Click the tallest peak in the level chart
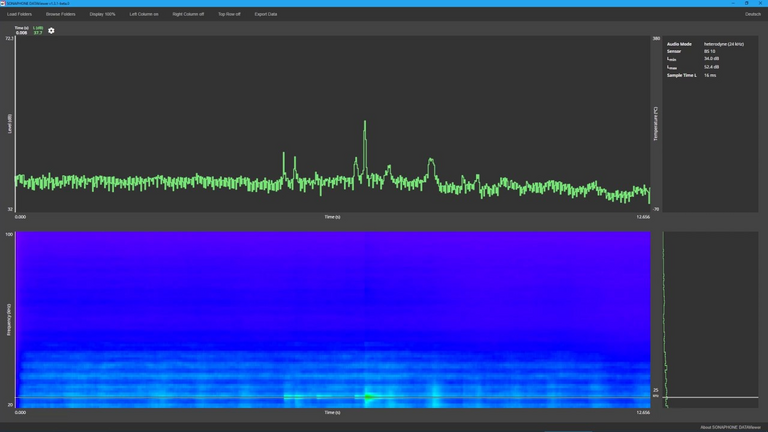The height and width of the screenshot is (432, 768). [x=365, y=124]
